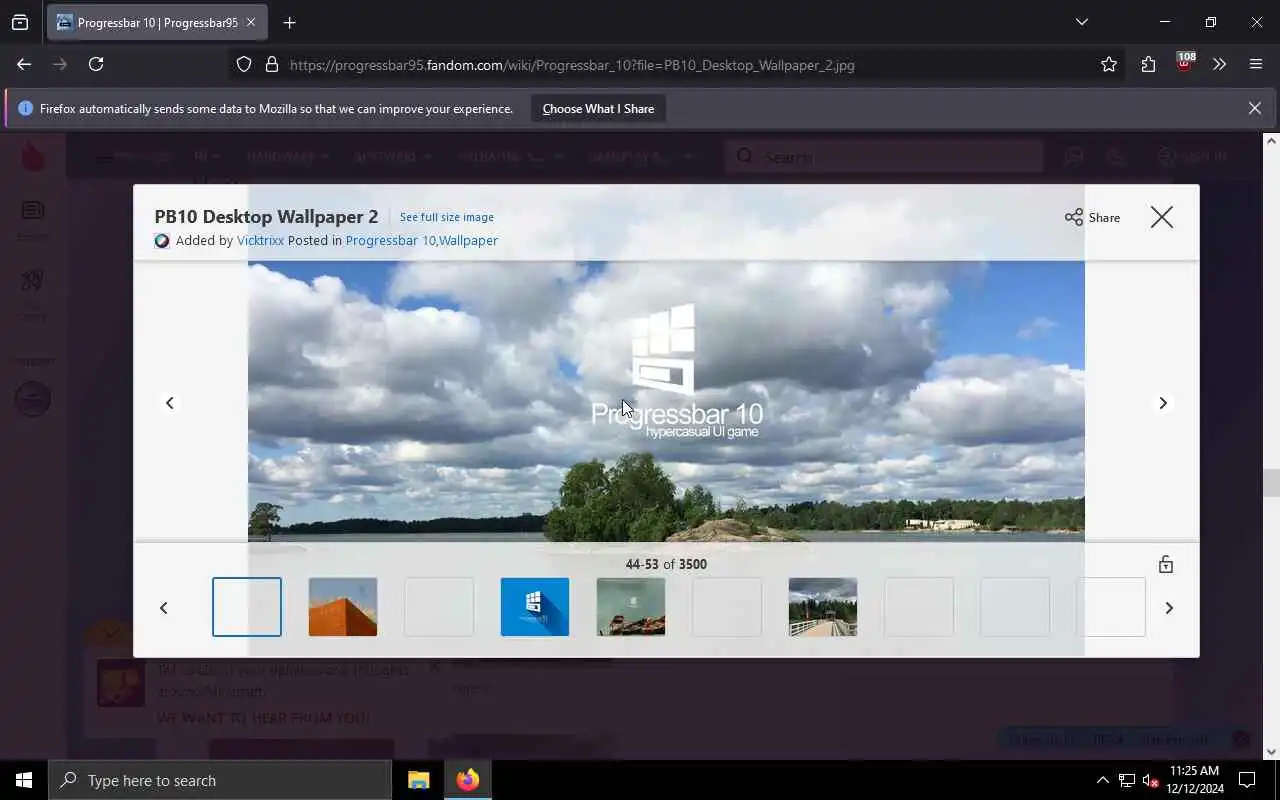The height and width of the screenshot is (800, 1280).
Task: Open See full size image link
Action: click(x=447, y=217)
